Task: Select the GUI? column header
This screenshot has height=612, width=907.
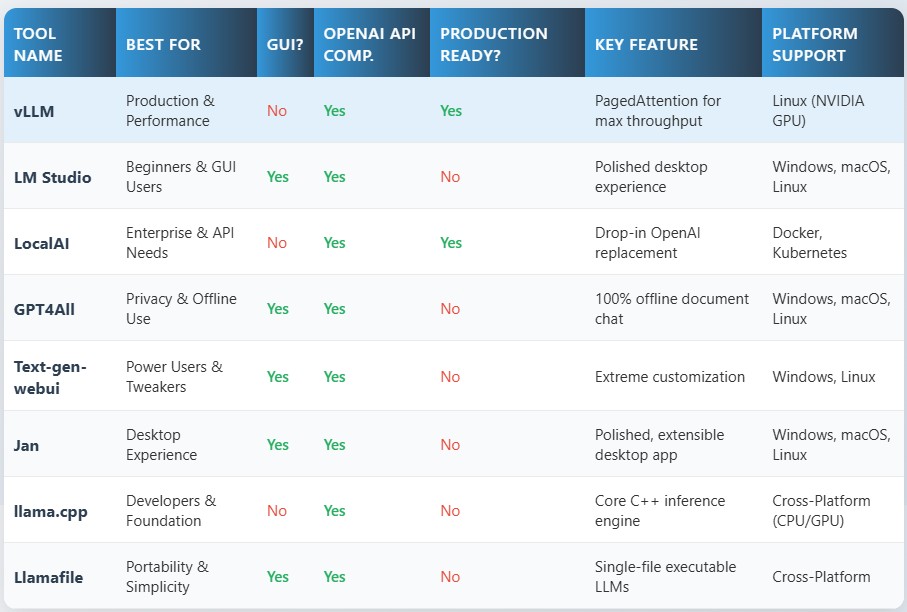Action: (284, 44)
